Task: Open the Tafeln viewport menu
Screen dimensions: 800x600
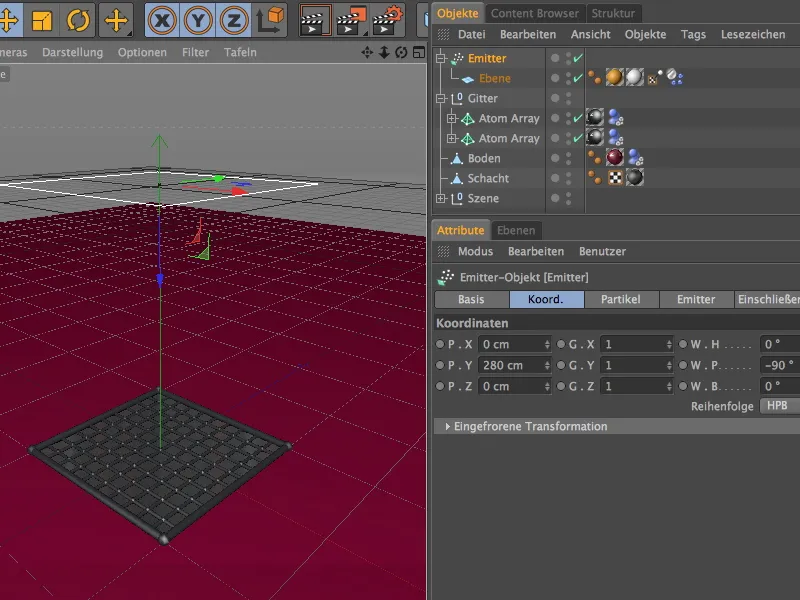Action: 240,52
